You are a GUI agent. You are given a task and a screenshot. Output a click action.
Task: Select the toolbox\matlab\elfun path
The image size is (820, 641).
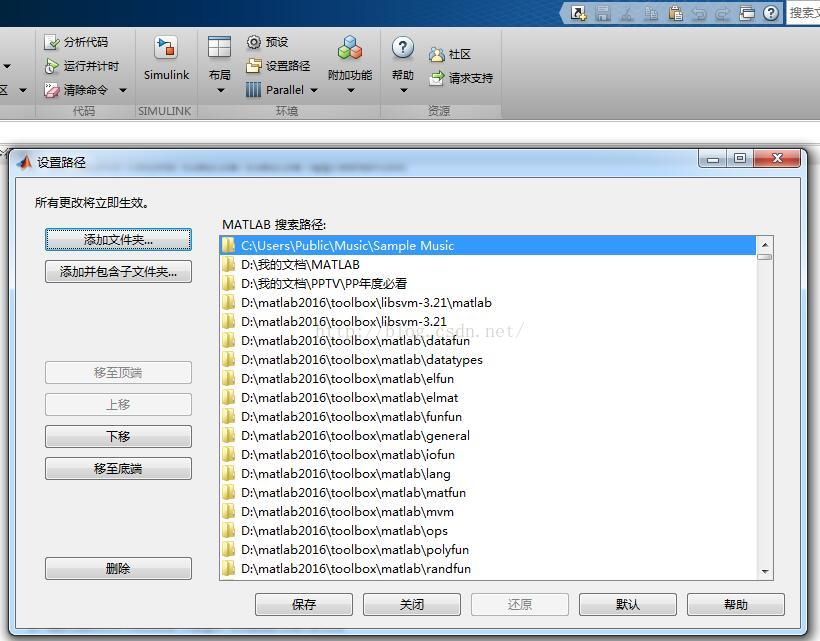click(488, 379)
